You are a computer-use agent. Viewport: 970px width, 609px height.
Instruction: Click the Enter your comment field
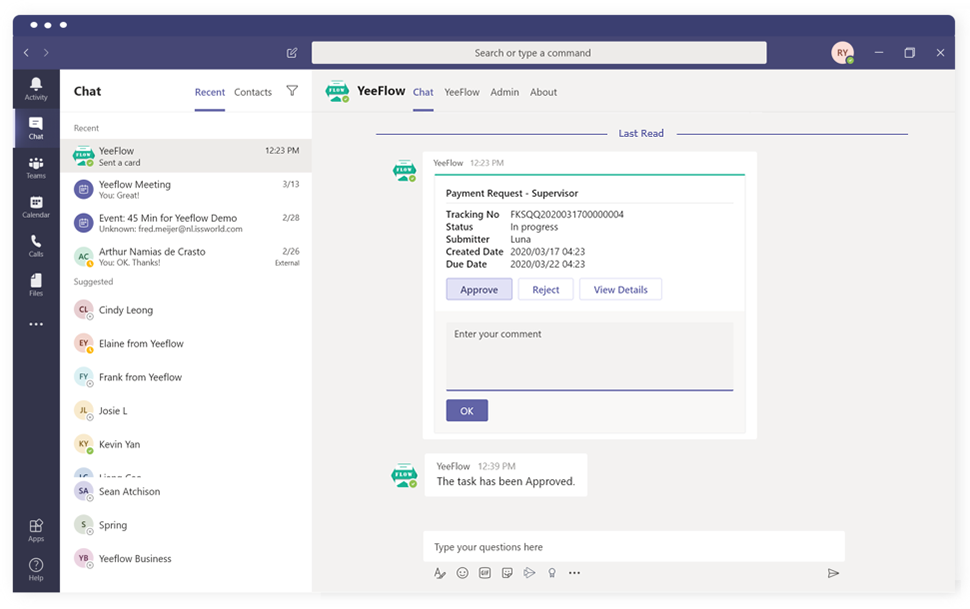(x=590, y=356)
